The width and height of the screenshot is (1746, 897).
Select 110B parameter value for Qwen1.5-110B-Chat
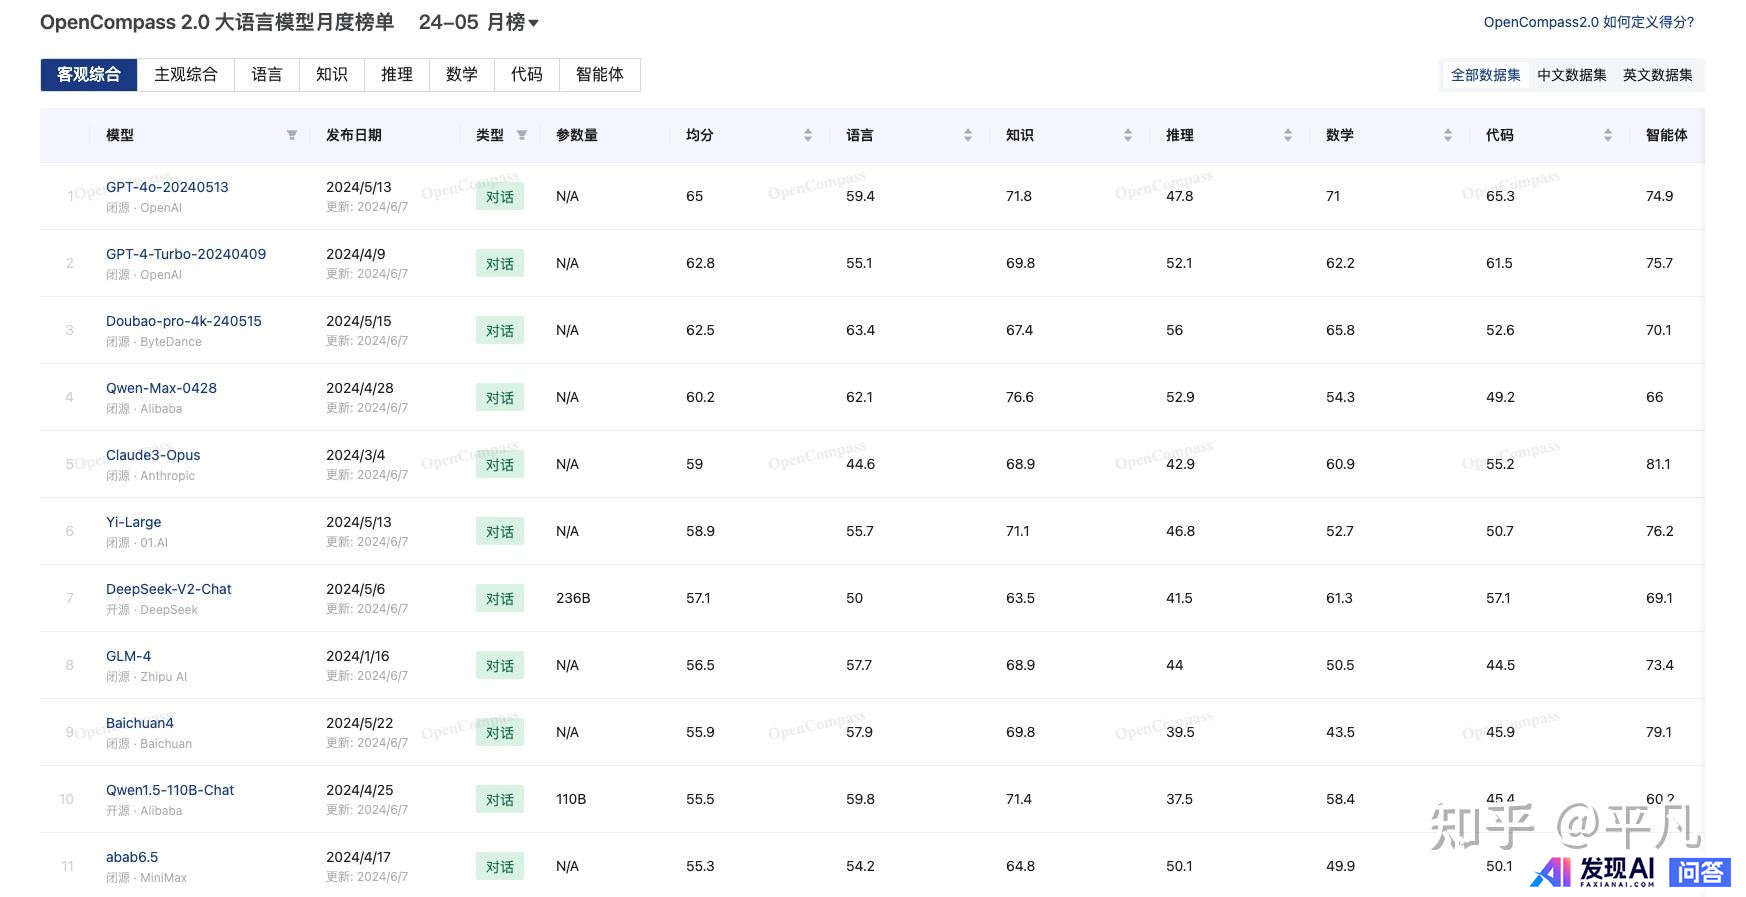tap(571, 799)
